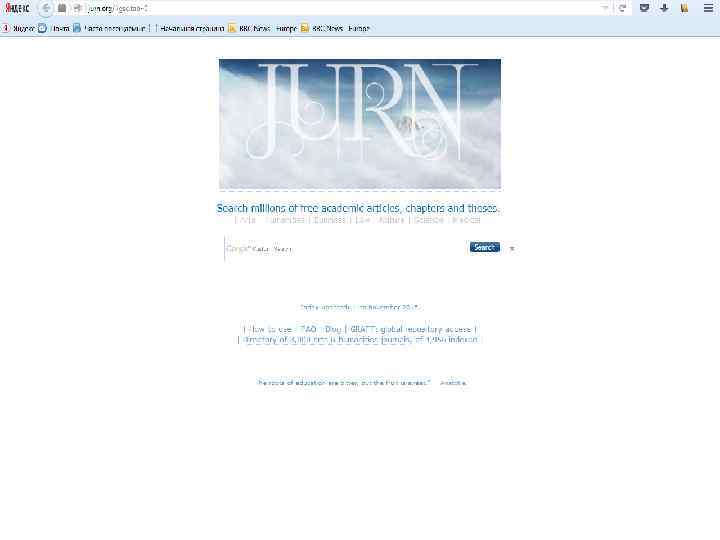
Task: Open the Почта bookmark
Action: [x=54, y=28]
